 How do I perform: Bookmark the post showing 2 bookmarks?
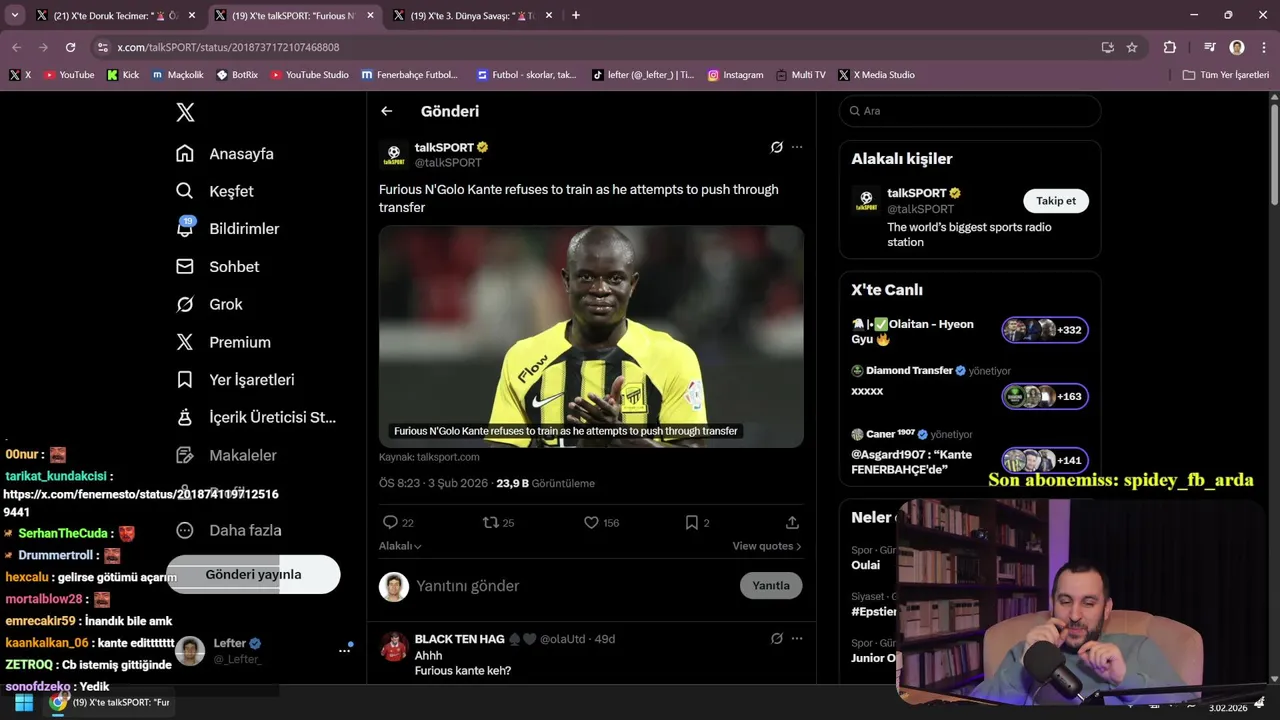tap(691, 522)
